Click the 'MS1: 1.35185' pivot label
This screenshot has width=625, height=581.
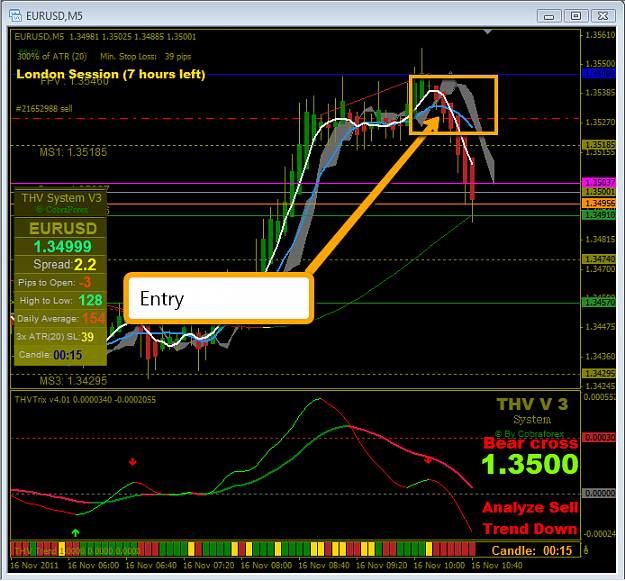[73, 152]
